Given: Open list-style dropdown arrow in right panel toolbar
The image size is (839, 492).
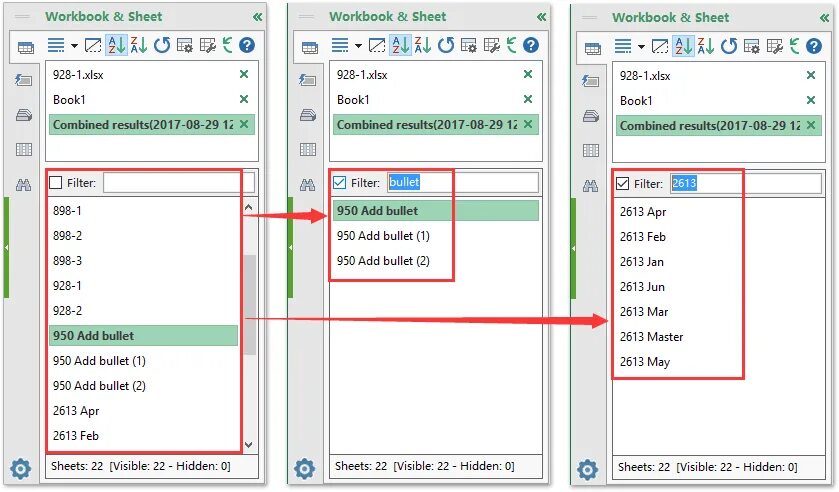Looking at the screenshot, I should [641, 47].
